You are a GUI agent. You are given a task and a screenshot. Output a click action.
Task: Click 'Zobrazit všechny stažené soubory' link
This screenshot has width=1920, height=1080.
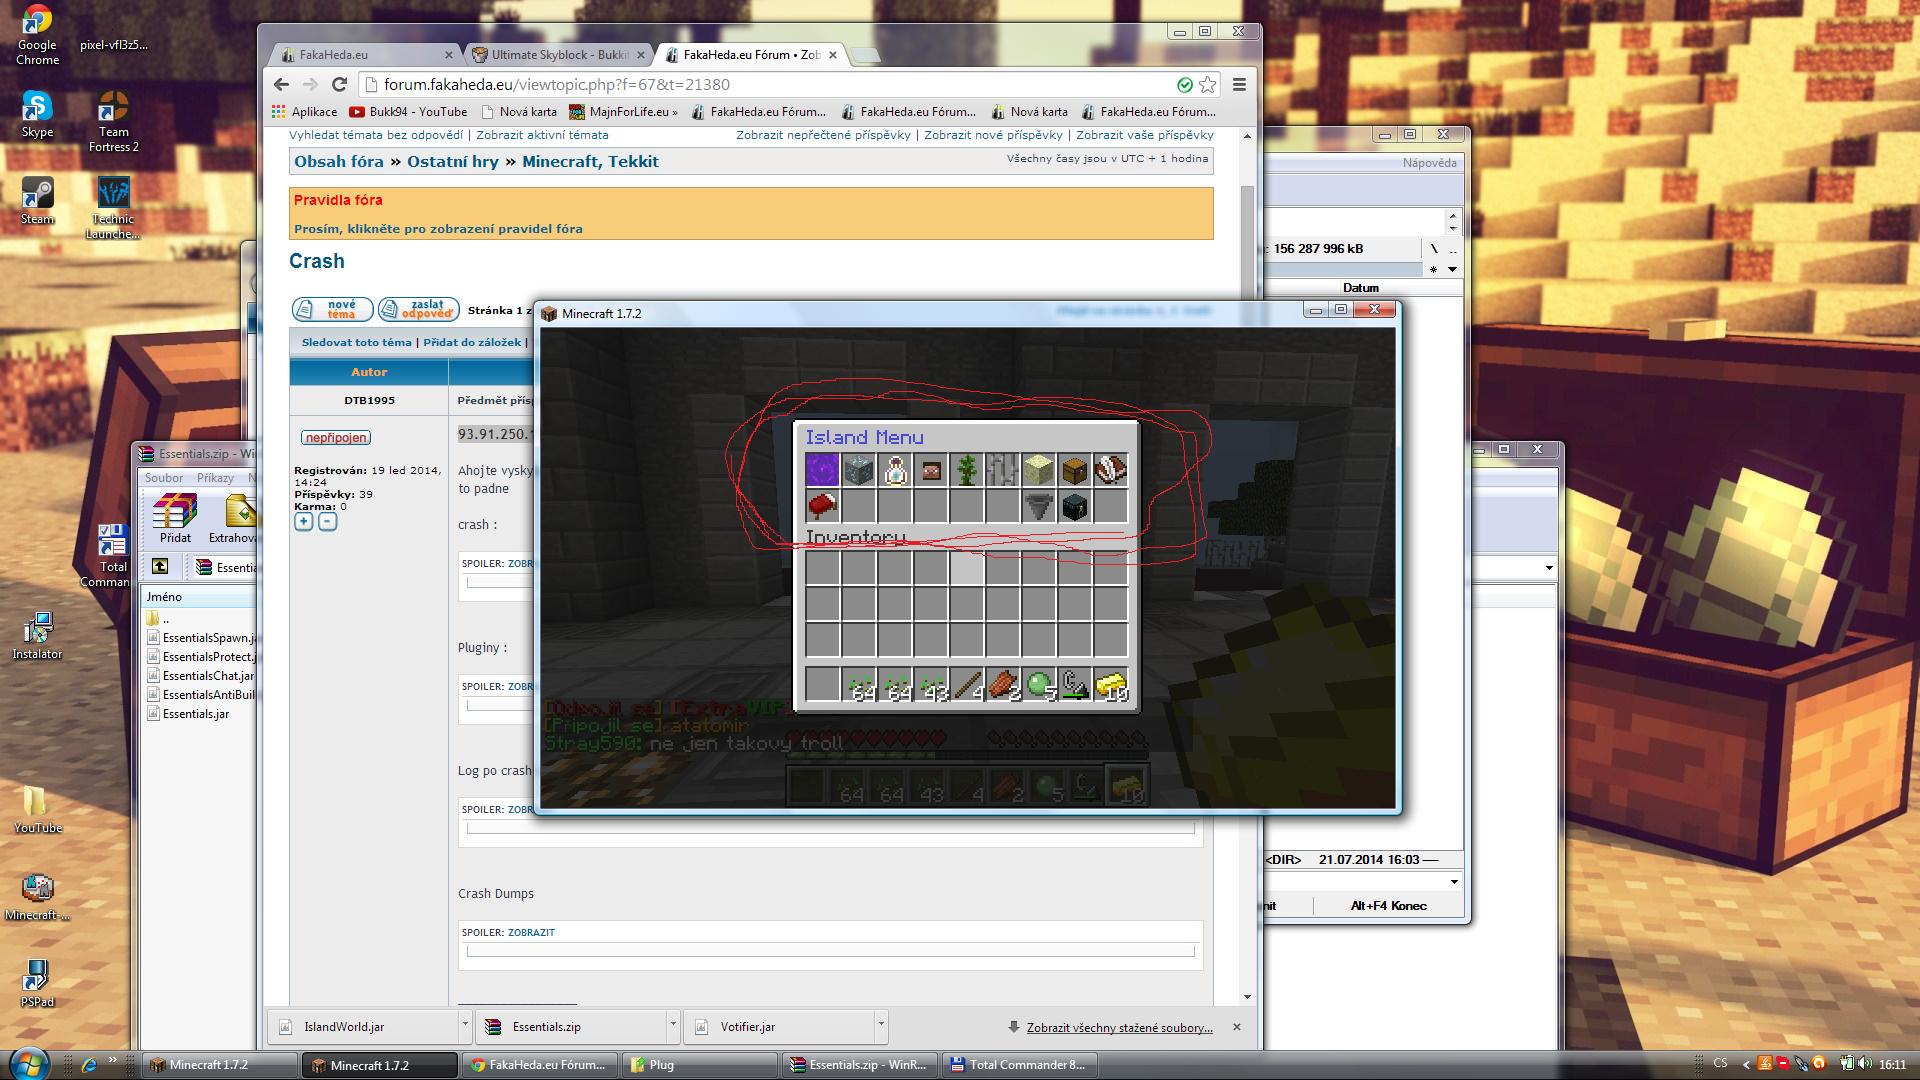pyautogui.click(x=1119, y=1028)
